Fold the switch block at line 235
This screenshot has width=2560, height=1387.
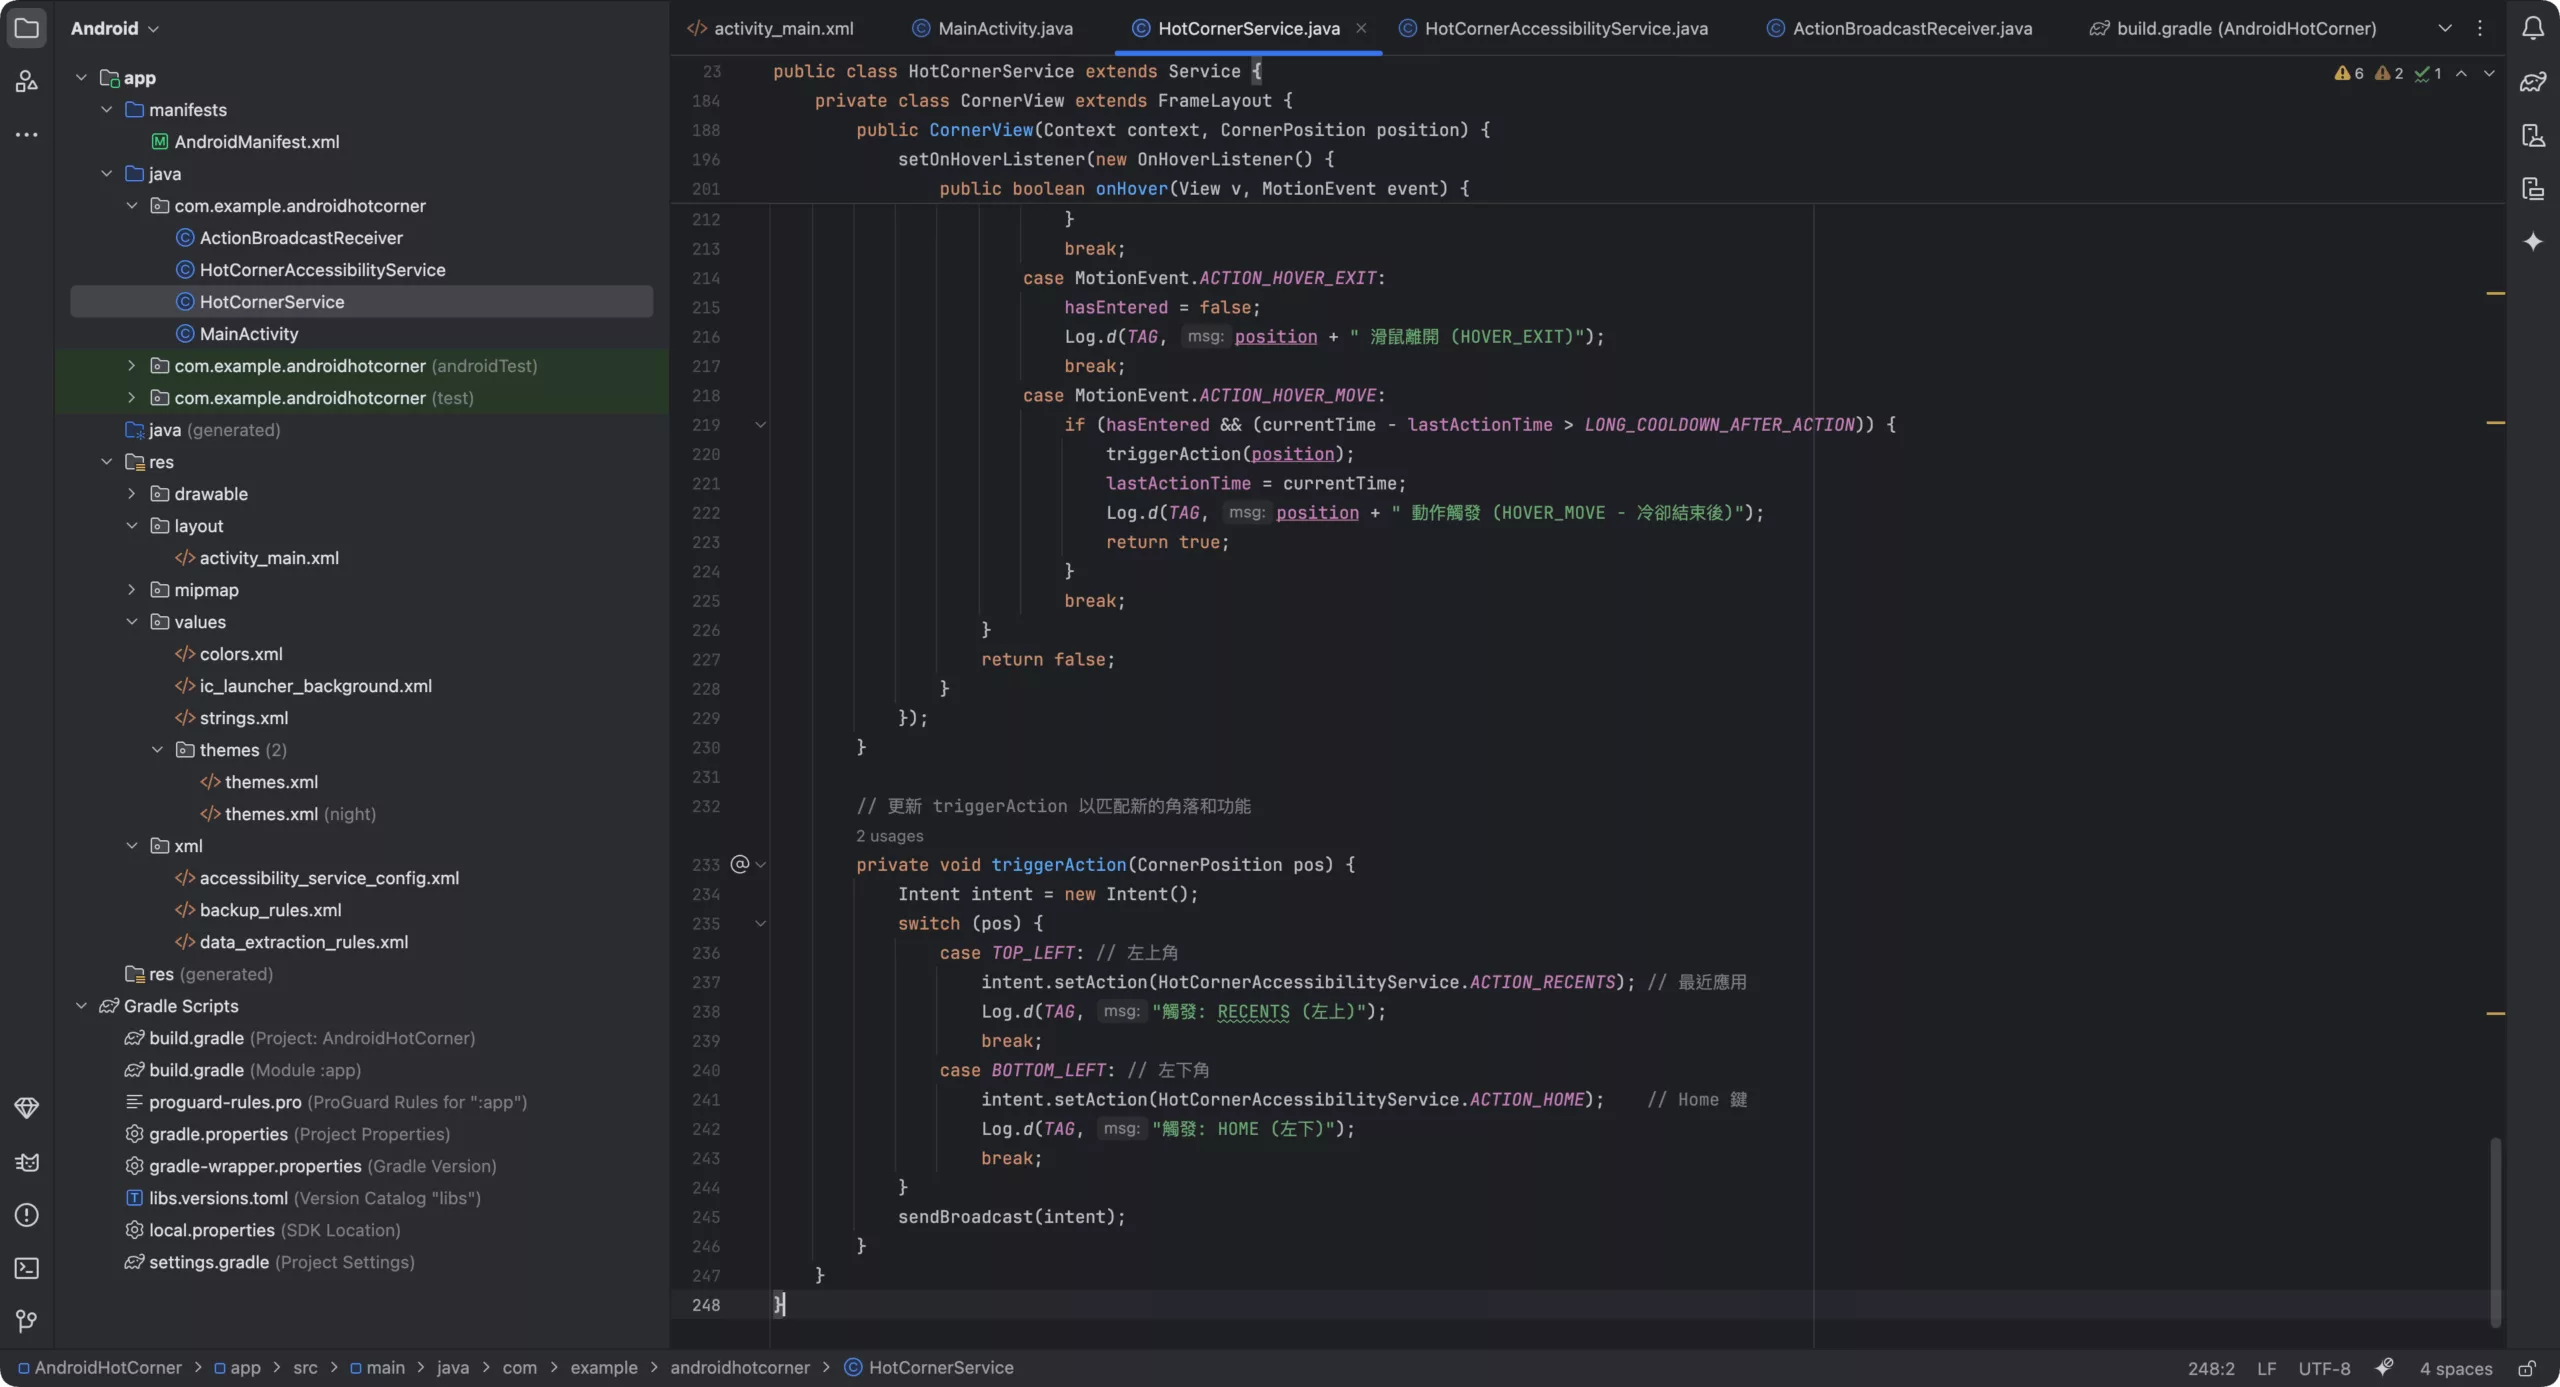[x=761, y=923]
